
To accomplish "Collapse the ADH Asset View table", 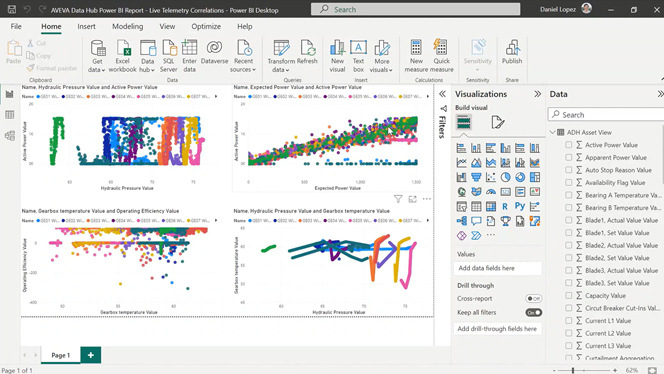I will (553, 132).
